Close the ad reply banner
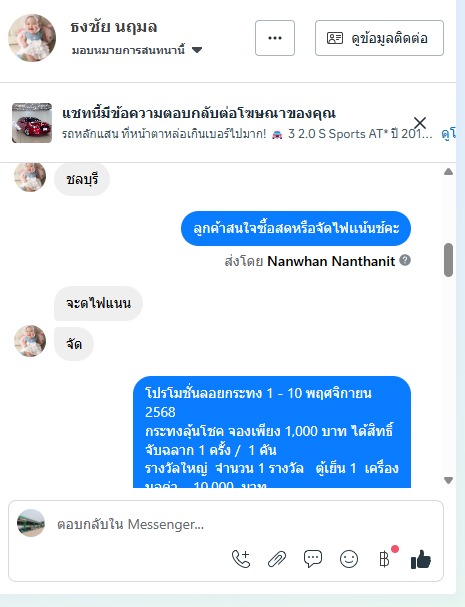 [420, 123]
